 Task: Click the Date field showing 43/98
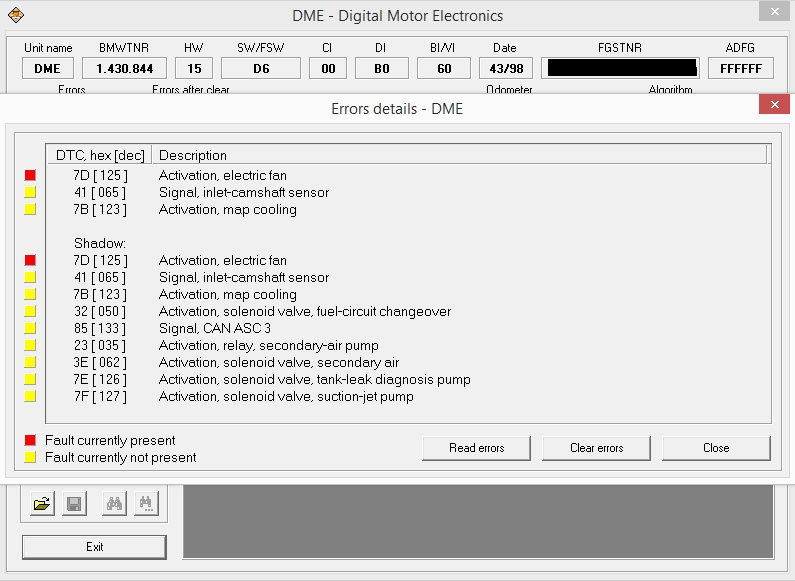[x=506, y=68]
